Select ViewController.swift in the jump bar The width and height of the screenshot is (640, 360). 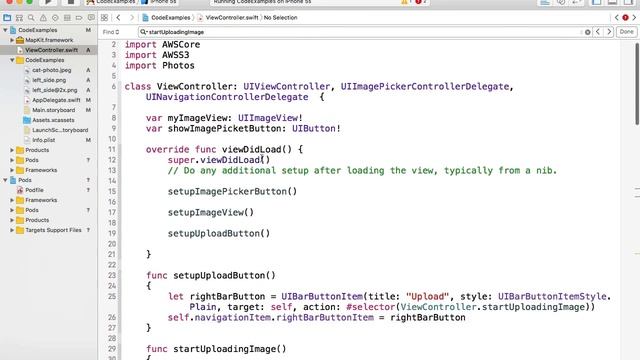(228, 18)
